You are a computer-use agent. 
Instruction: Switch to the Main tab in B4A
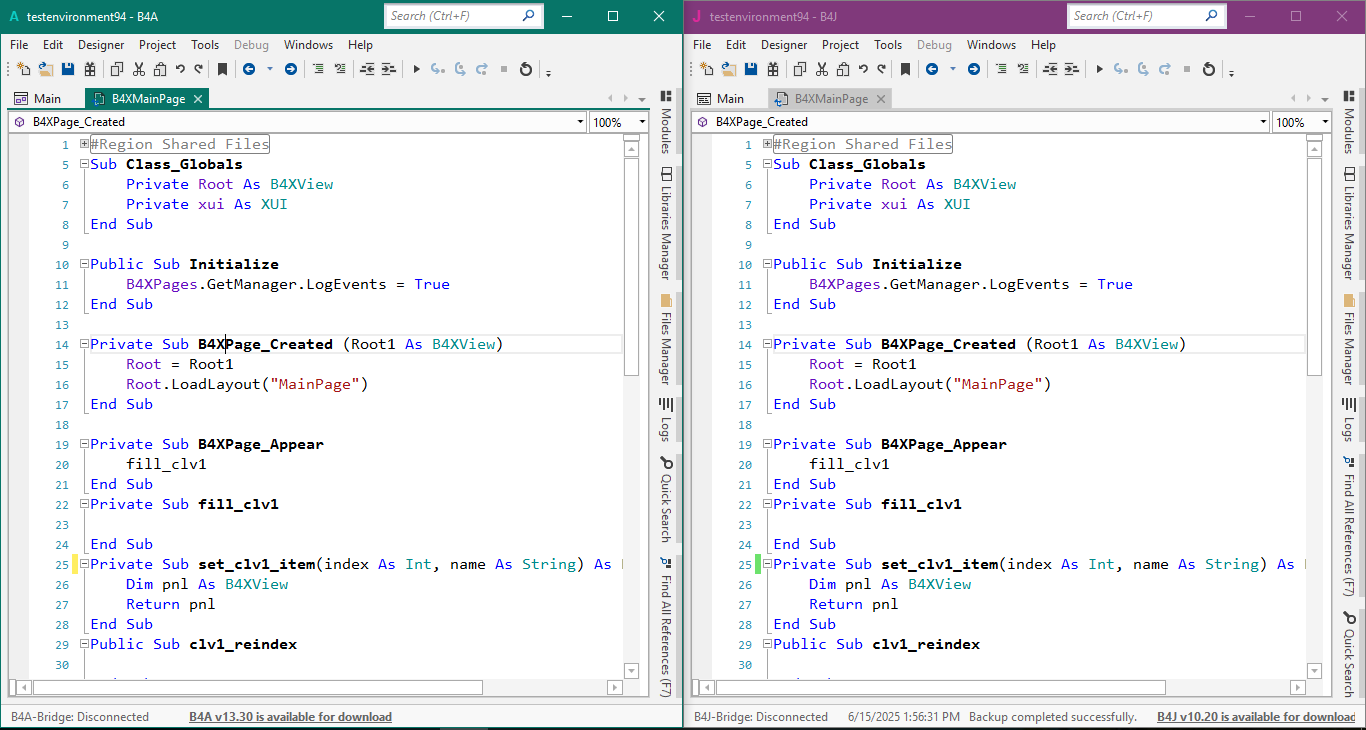[x=45, y=97]
